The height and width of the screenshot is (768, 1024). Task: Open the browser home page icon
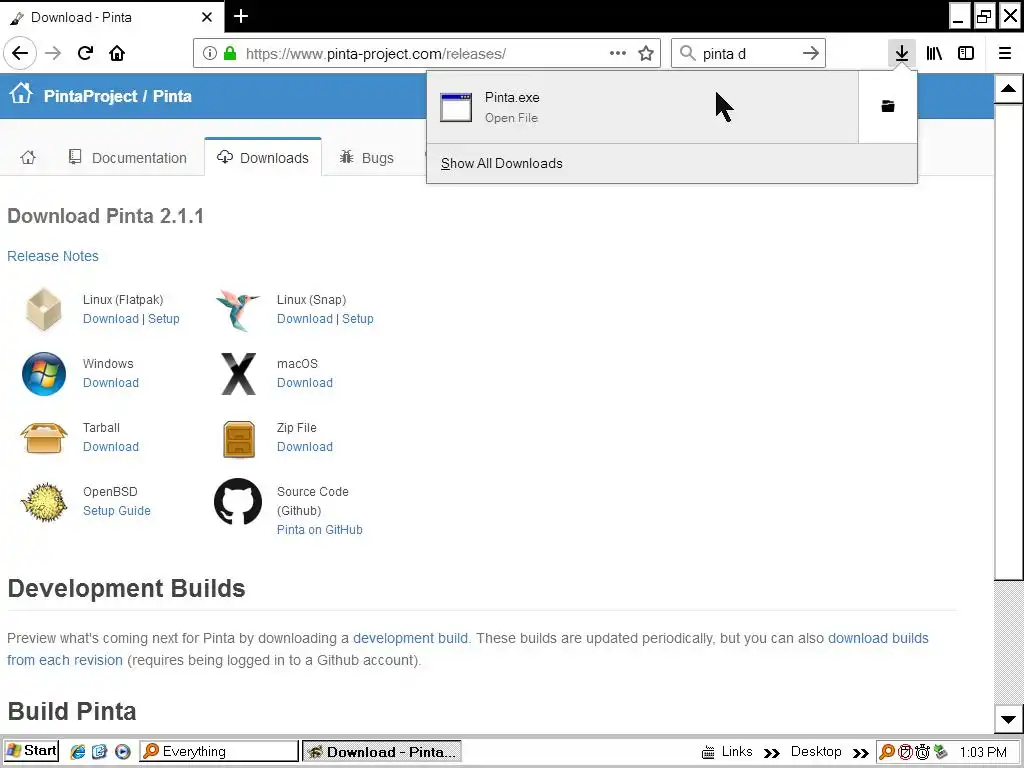click(x=117, y=53)
